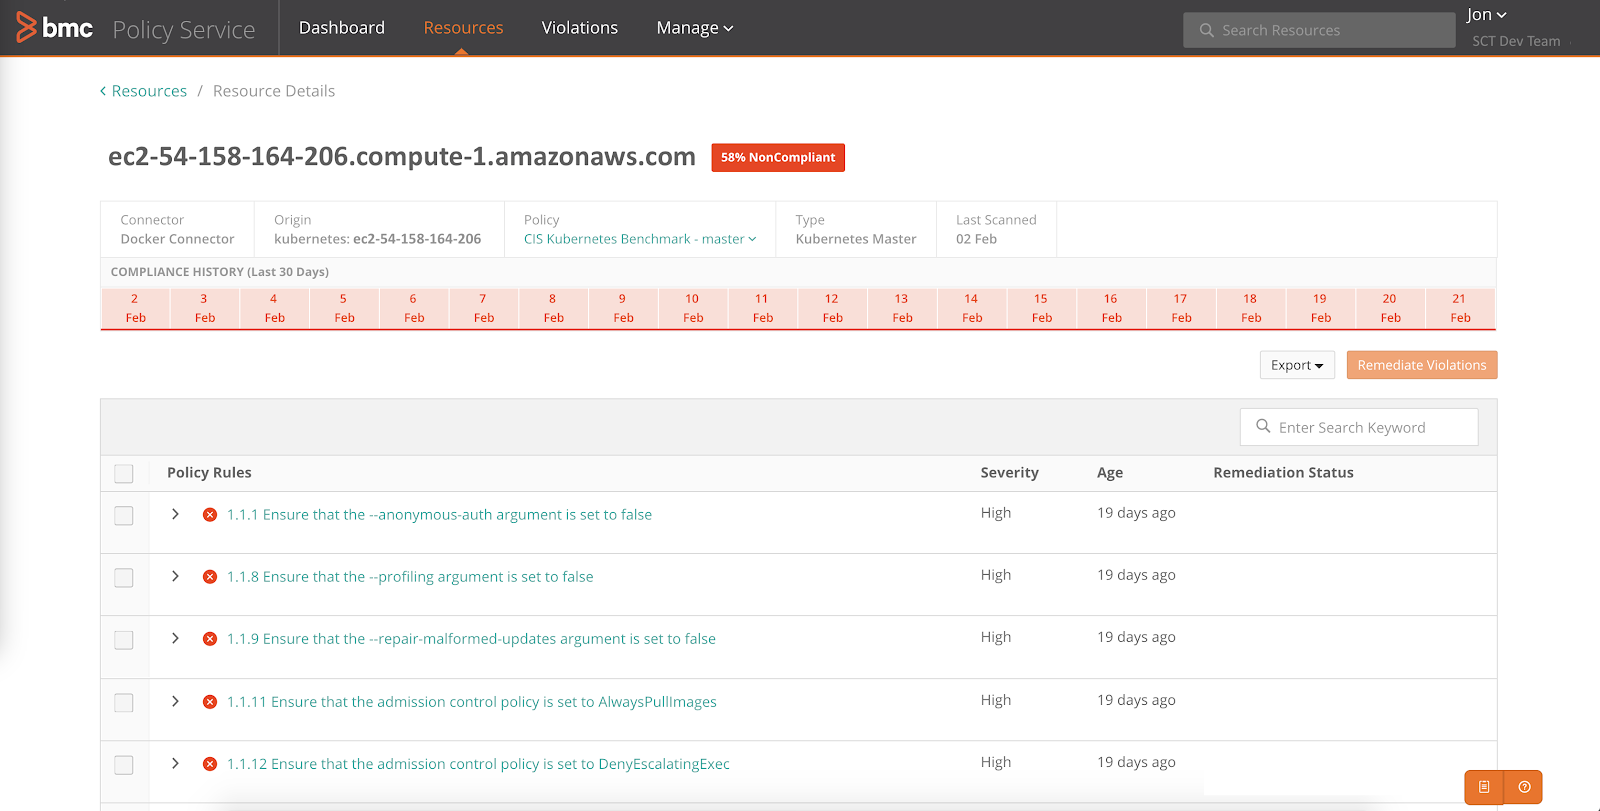
Task: Click the red violation icon for rule 1.1.9
Action: click(210, 639)
